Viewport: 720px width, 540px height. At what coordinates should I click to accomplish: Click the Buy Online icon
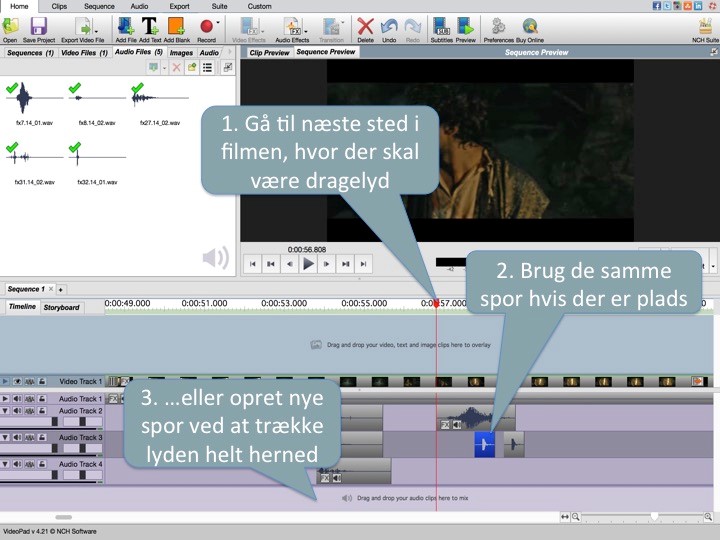(530, 27)
